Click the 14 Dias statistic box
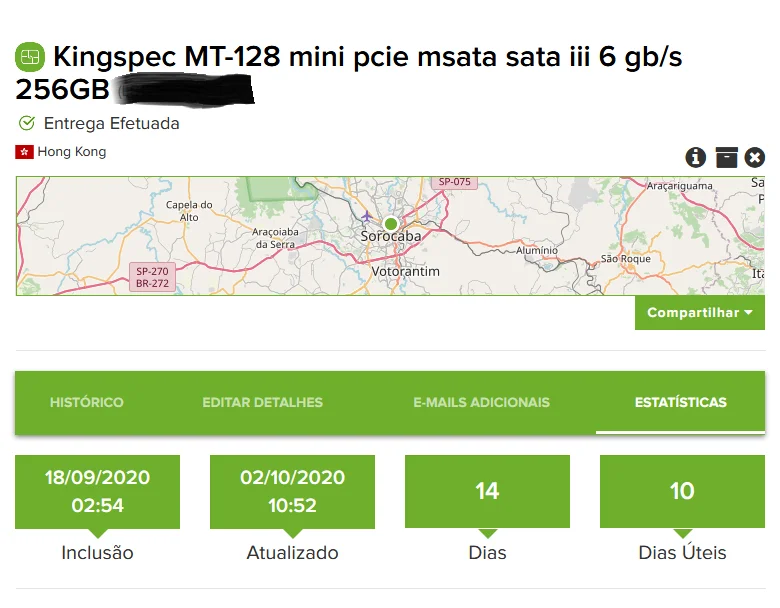 point(487,491)
